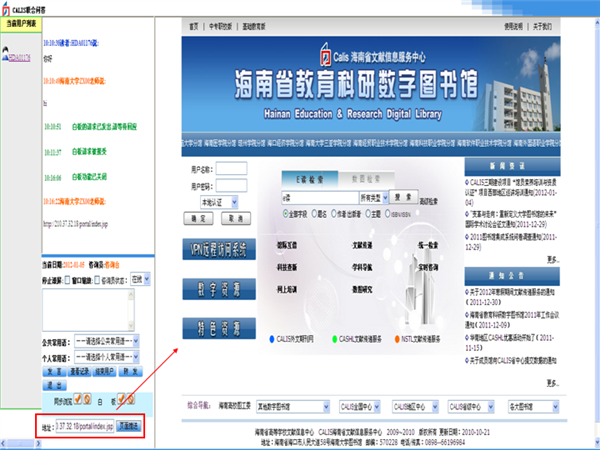The width and height of the screenshot is (600, 450).
Task: Open 中专职校版 in the top navigation
Action: (x=220, y=26)
